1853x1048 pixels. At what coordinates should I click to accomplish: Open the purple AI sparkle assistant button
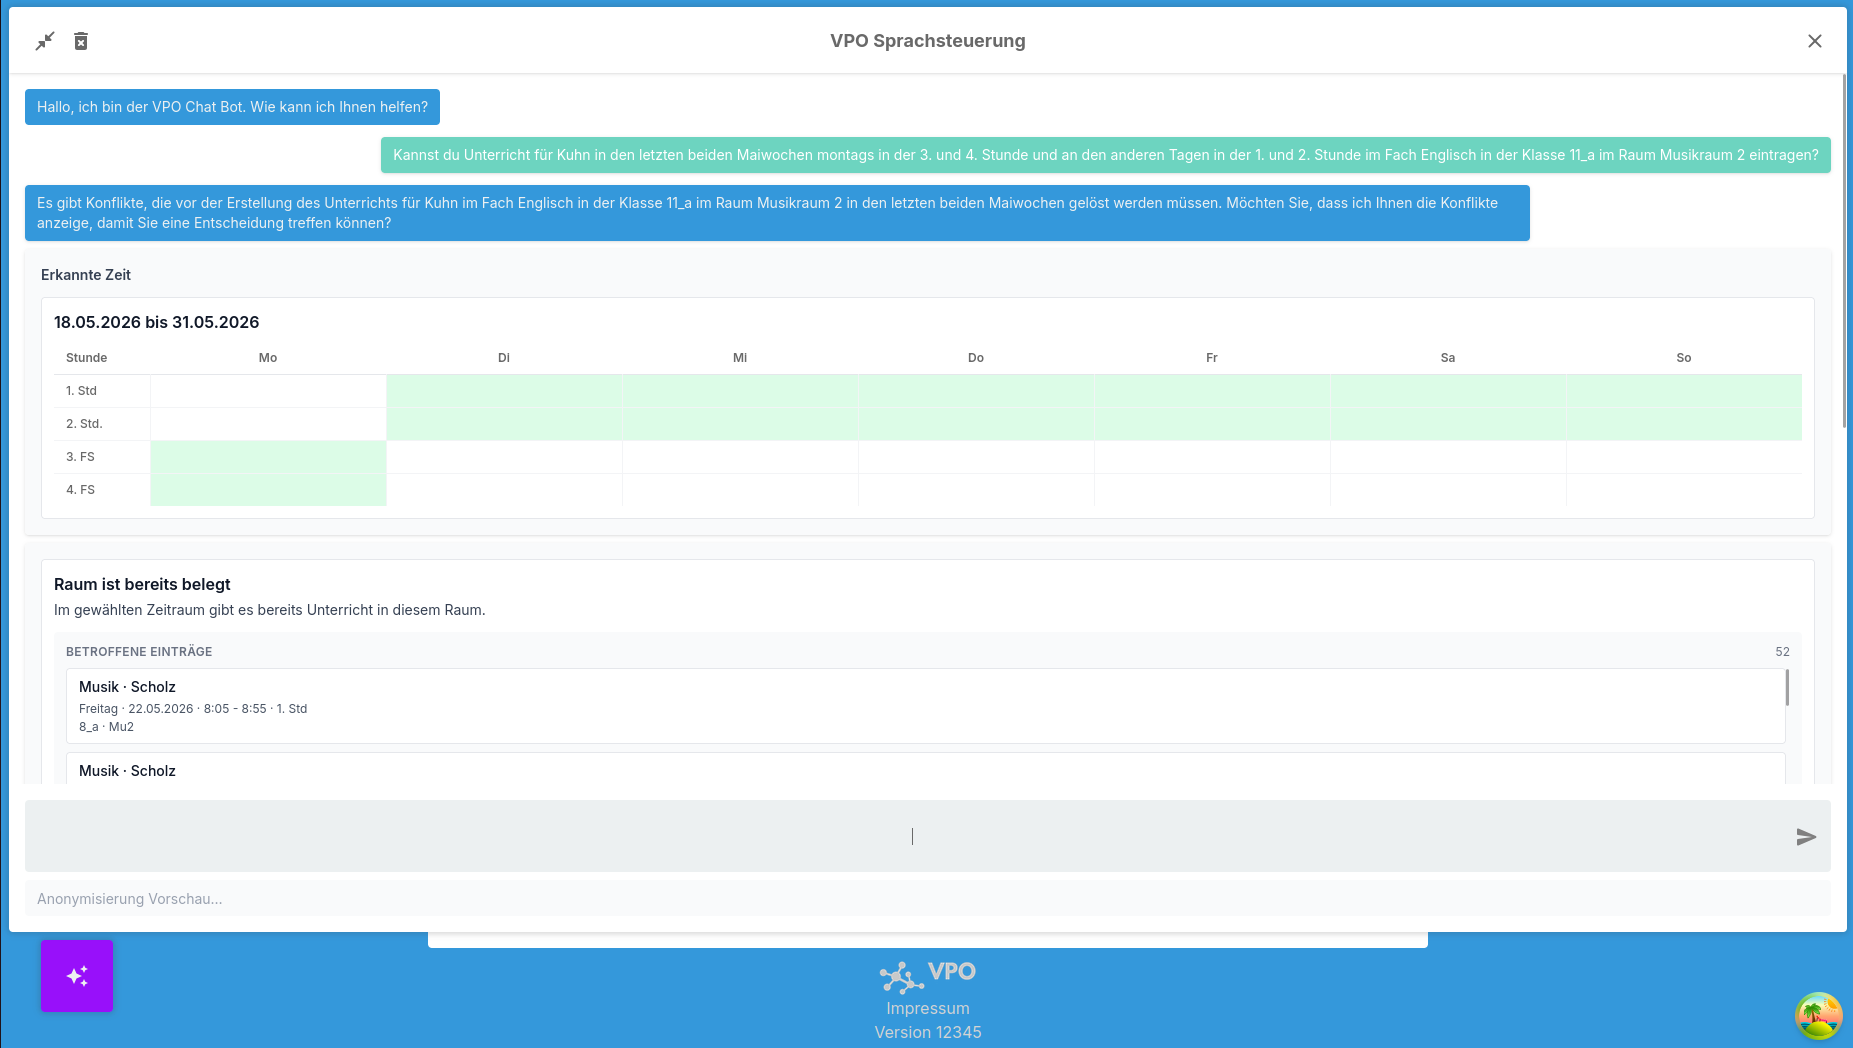[x=77, y=975]
